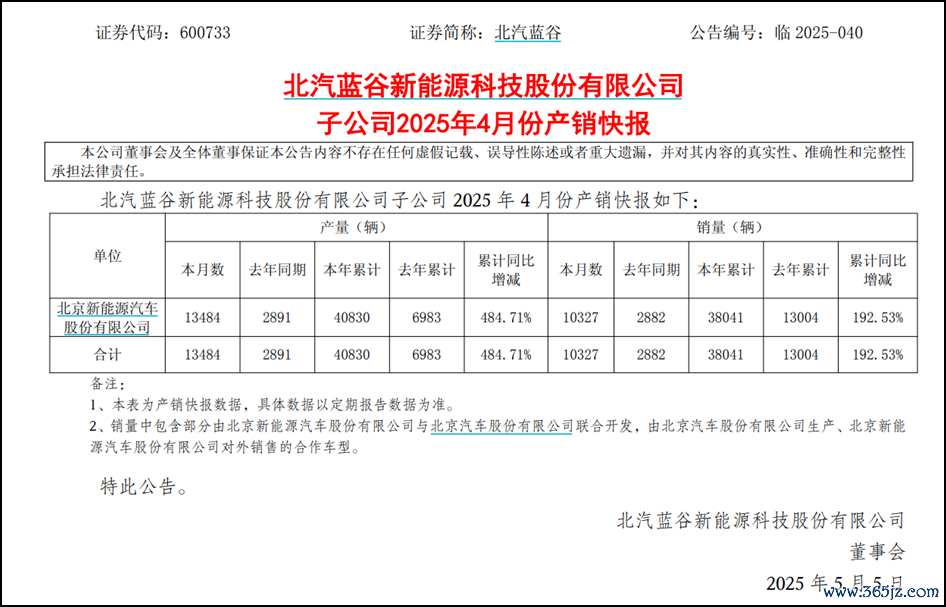
Task: Click 本年累计 header under 销量
Action: point(726,270)
